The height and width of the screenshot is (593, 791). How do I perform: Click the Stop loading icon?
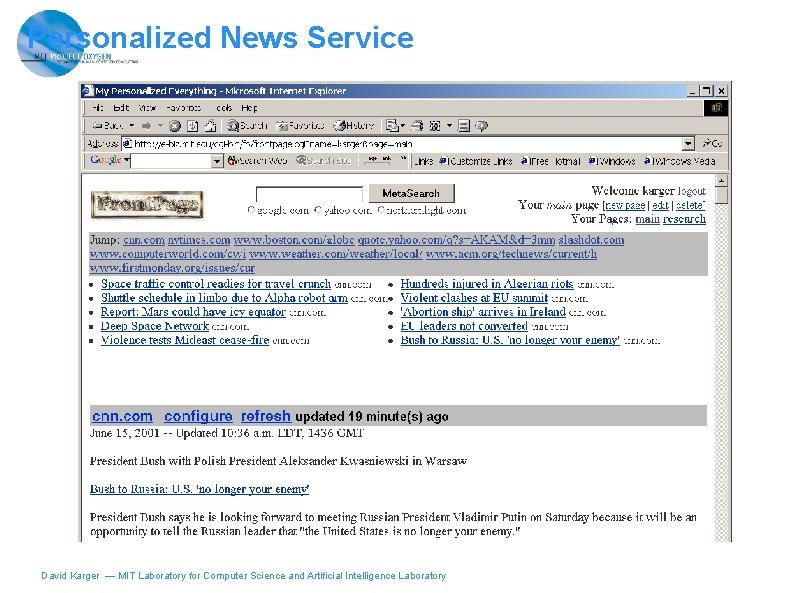[175, 126]
